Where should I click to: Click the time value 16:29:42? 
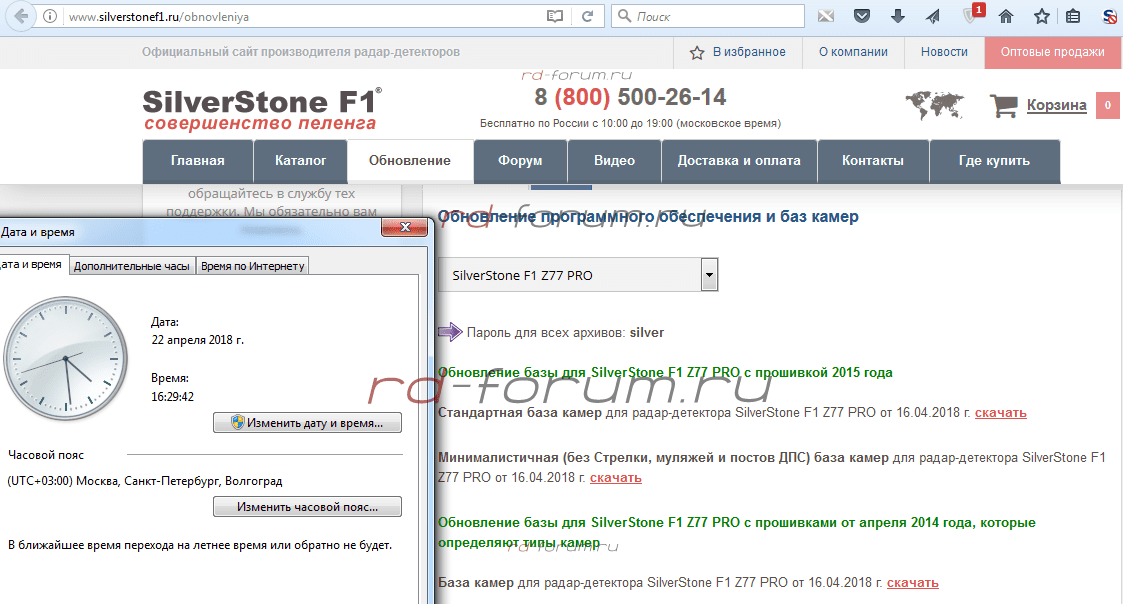(172, 396)
